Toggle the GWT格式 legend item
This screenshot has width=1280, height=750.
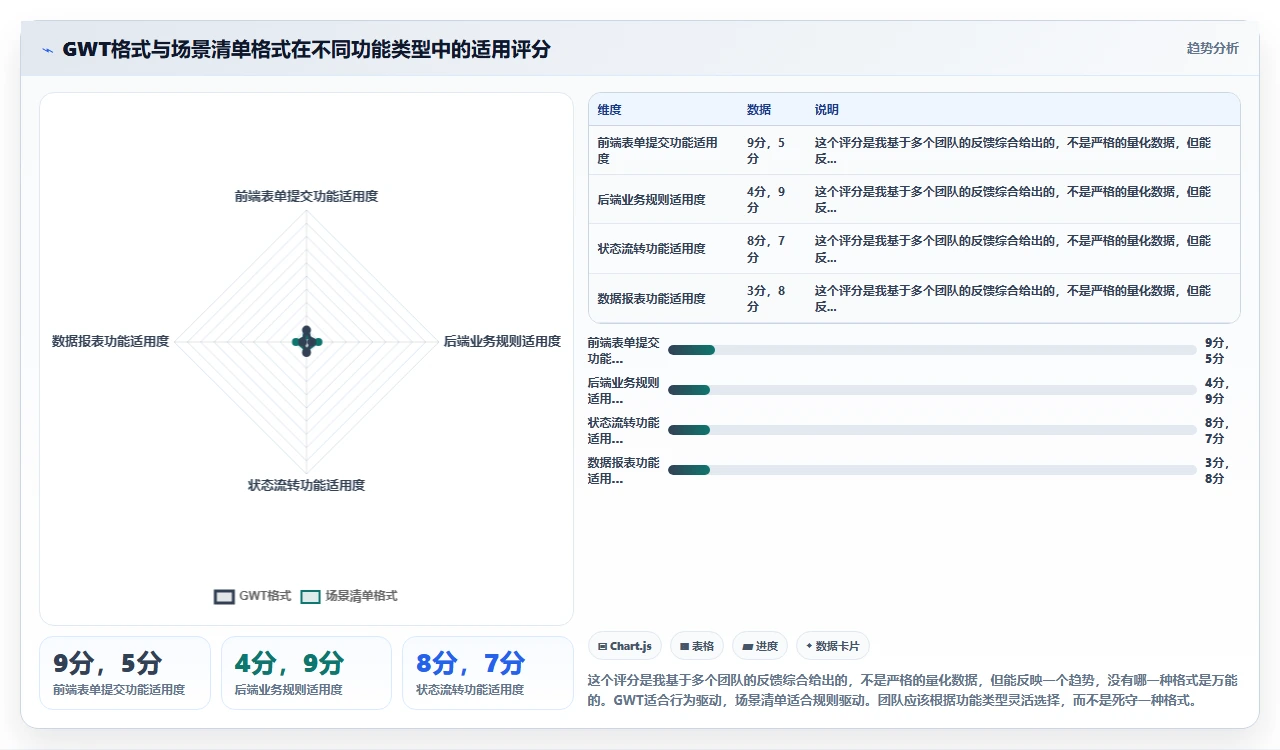(x=253, y=596)
